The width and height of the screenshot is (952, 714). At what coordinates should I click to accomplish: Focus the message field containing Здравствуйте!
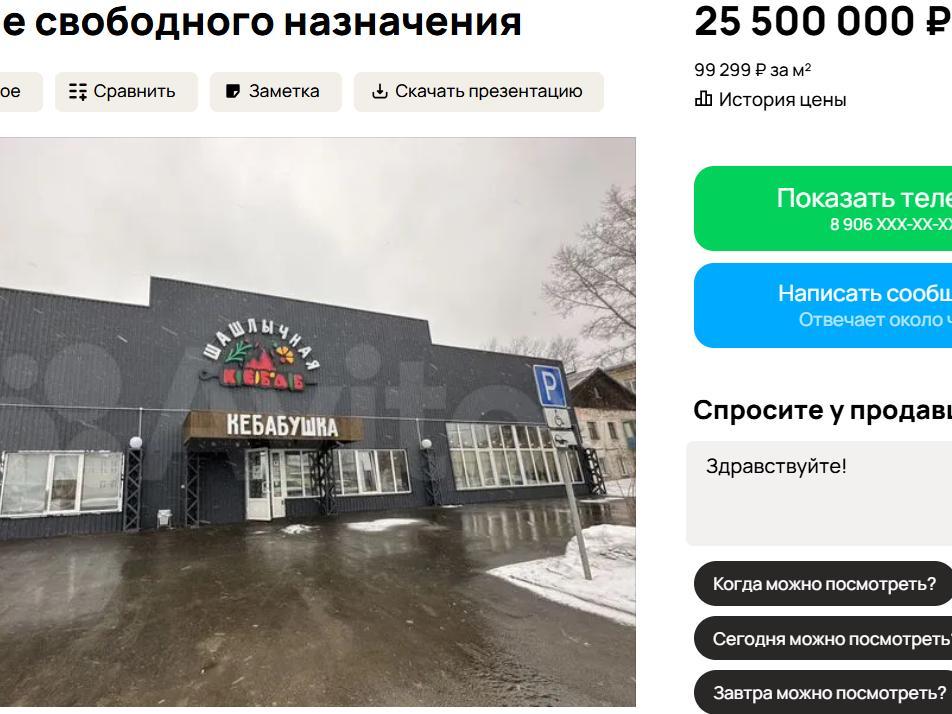coord(819,493)
